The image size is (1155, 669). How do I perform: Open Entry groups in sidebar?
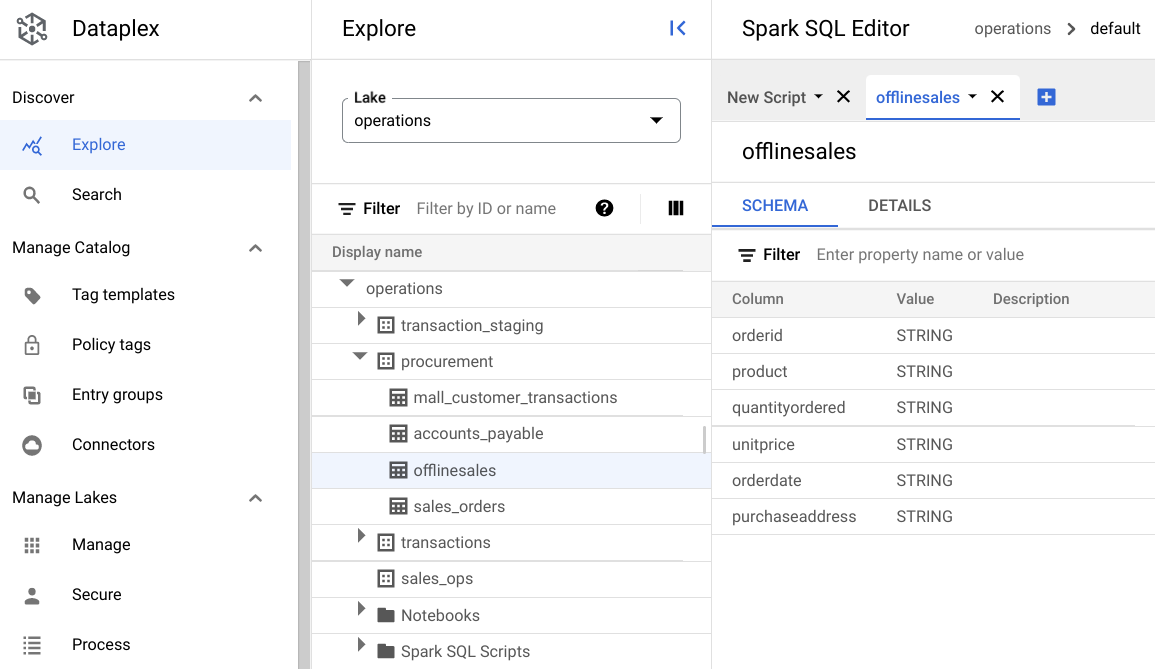click(x=117, y=395)
